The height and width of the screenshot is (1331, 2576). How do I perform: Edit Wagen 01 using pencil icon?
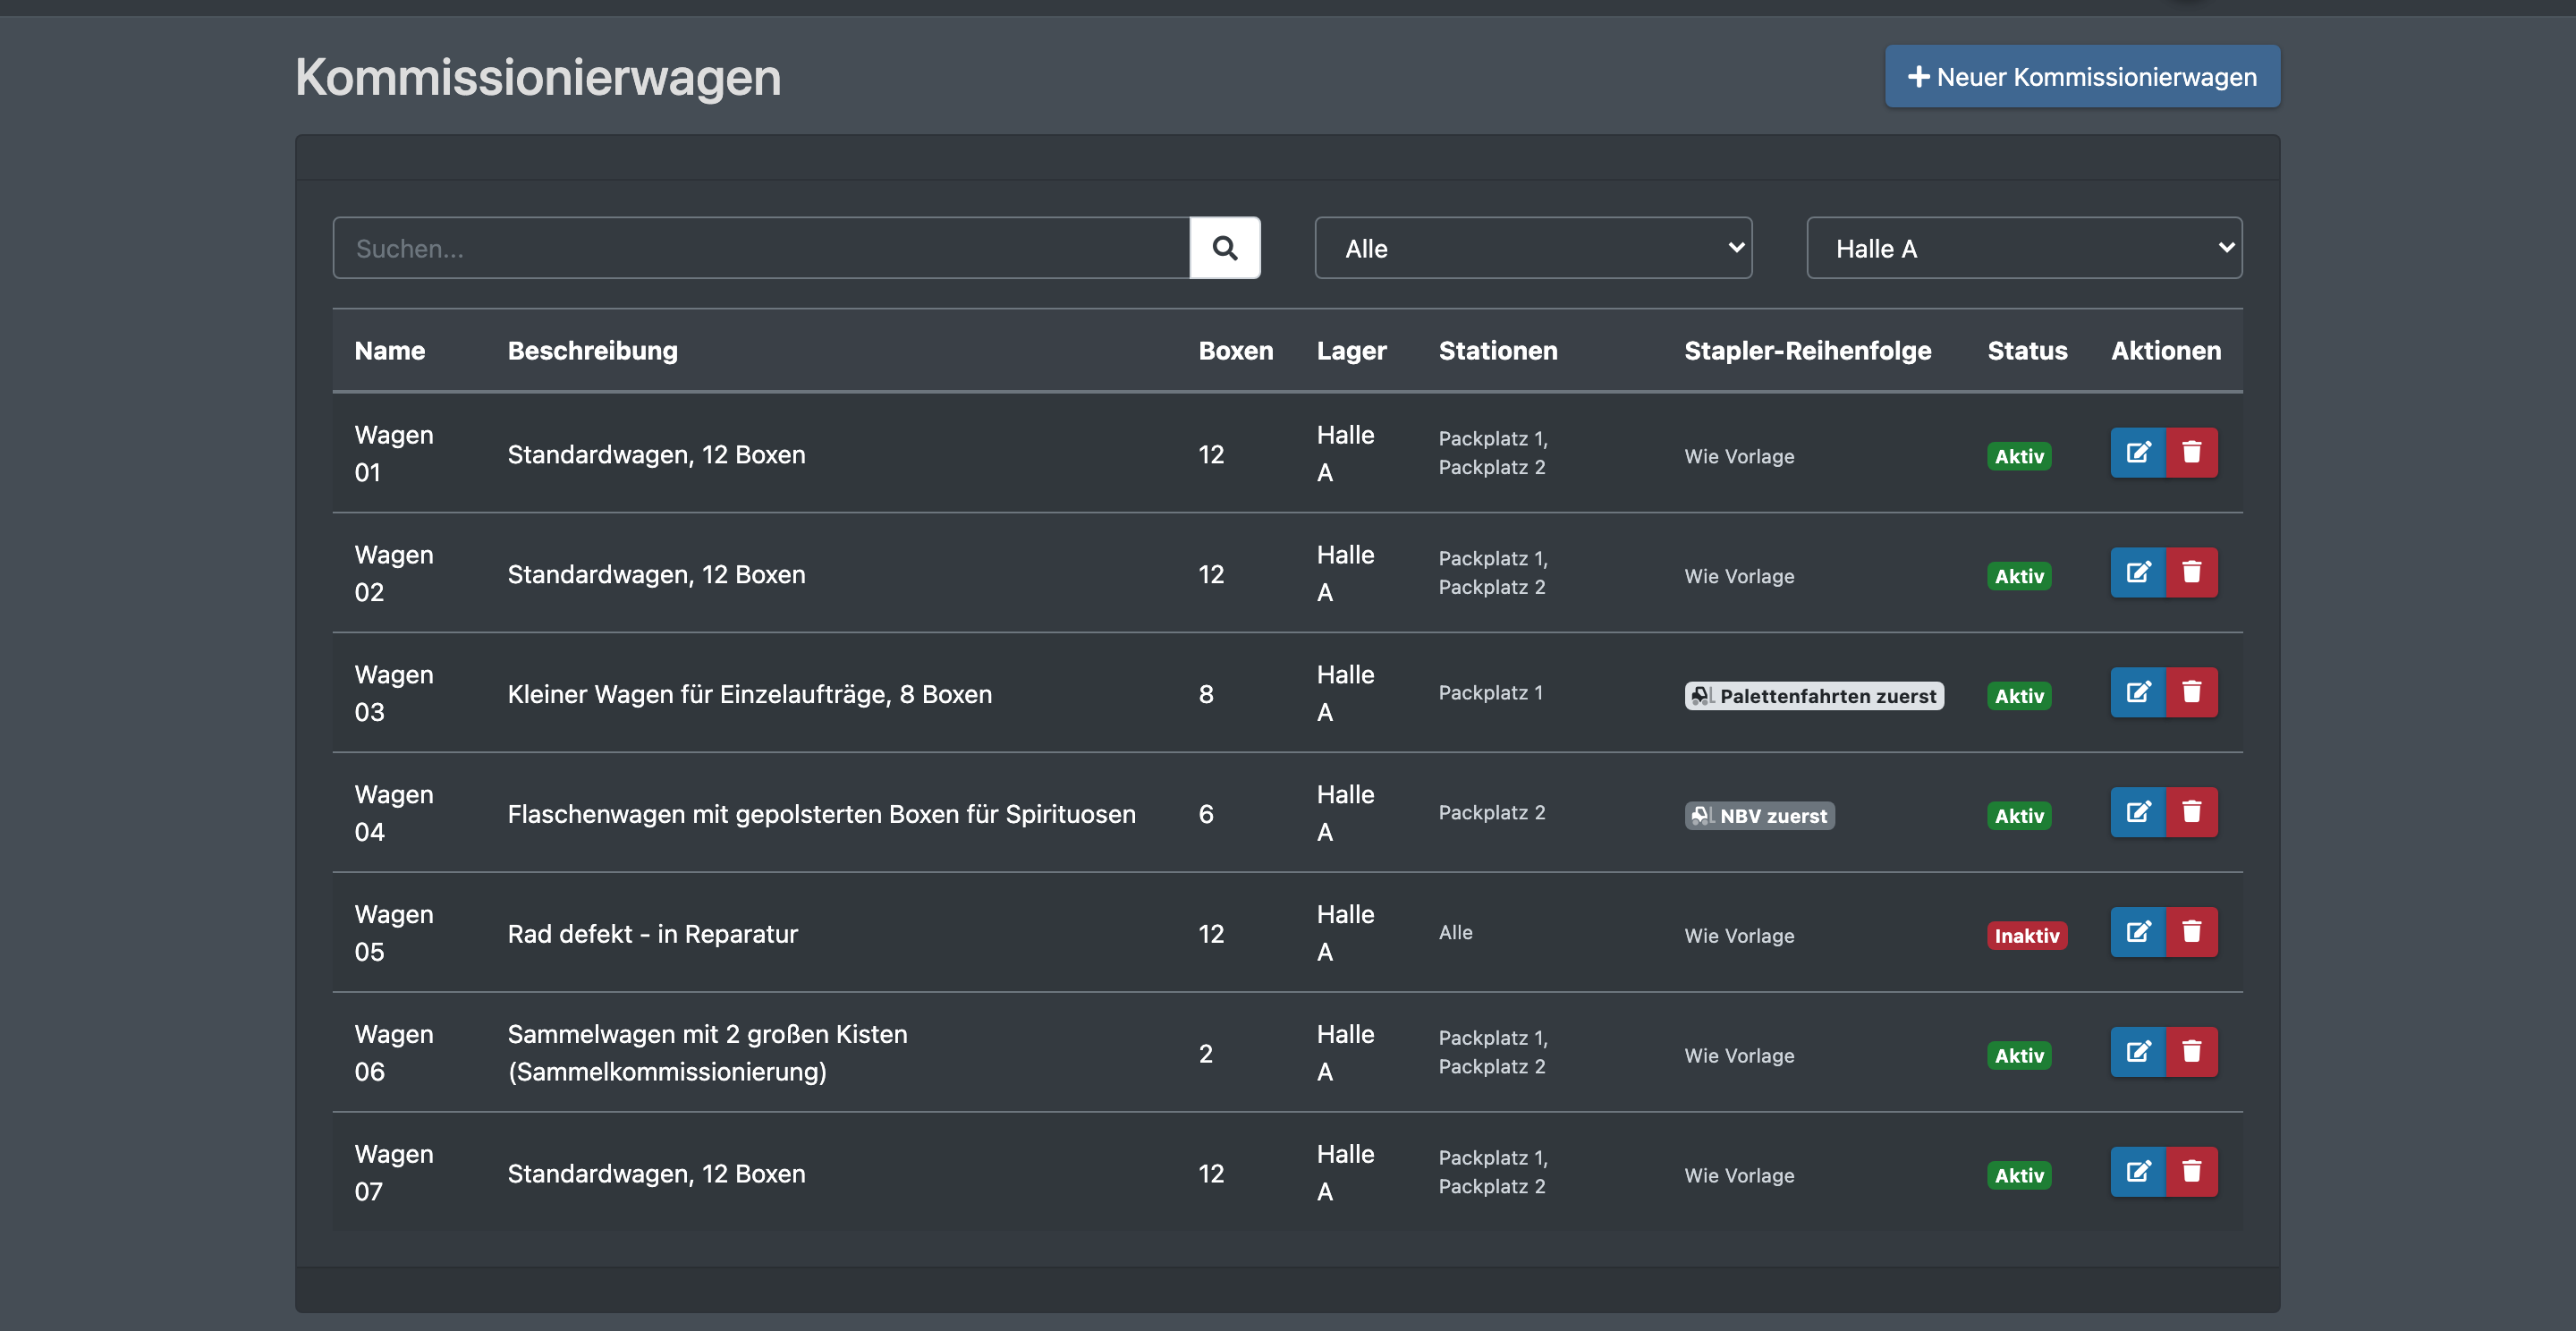pyautogui.click(x=2138, y=453)
